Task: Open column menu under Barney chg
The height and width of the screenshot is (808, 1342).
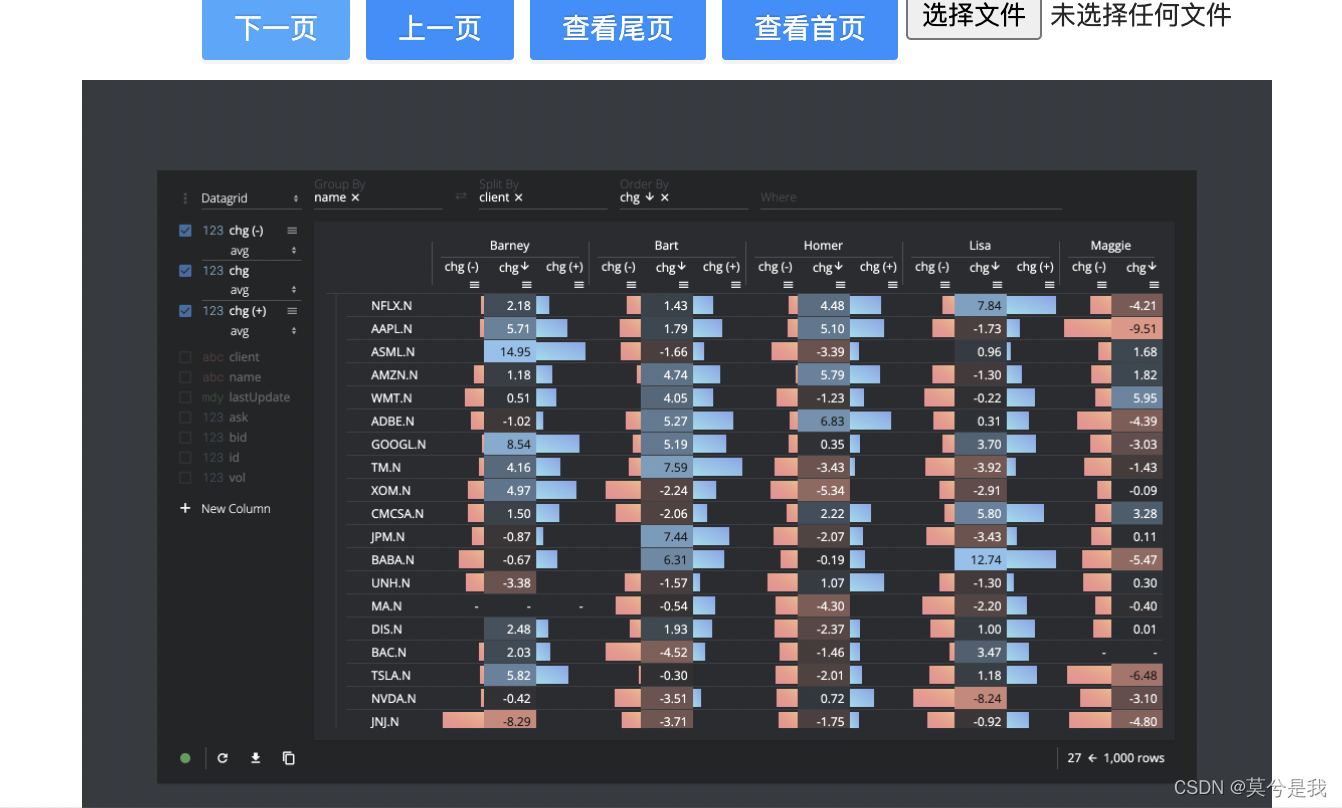Action: click(x=526, y=284)
